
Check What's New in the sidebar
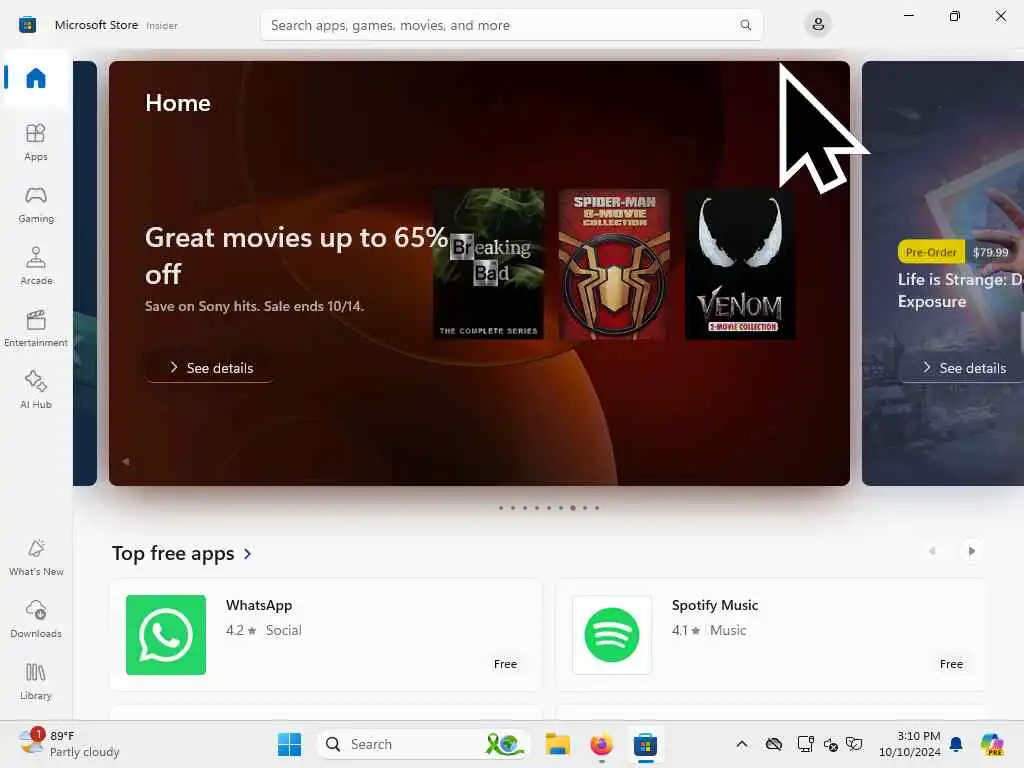click(x=36, y=558)
